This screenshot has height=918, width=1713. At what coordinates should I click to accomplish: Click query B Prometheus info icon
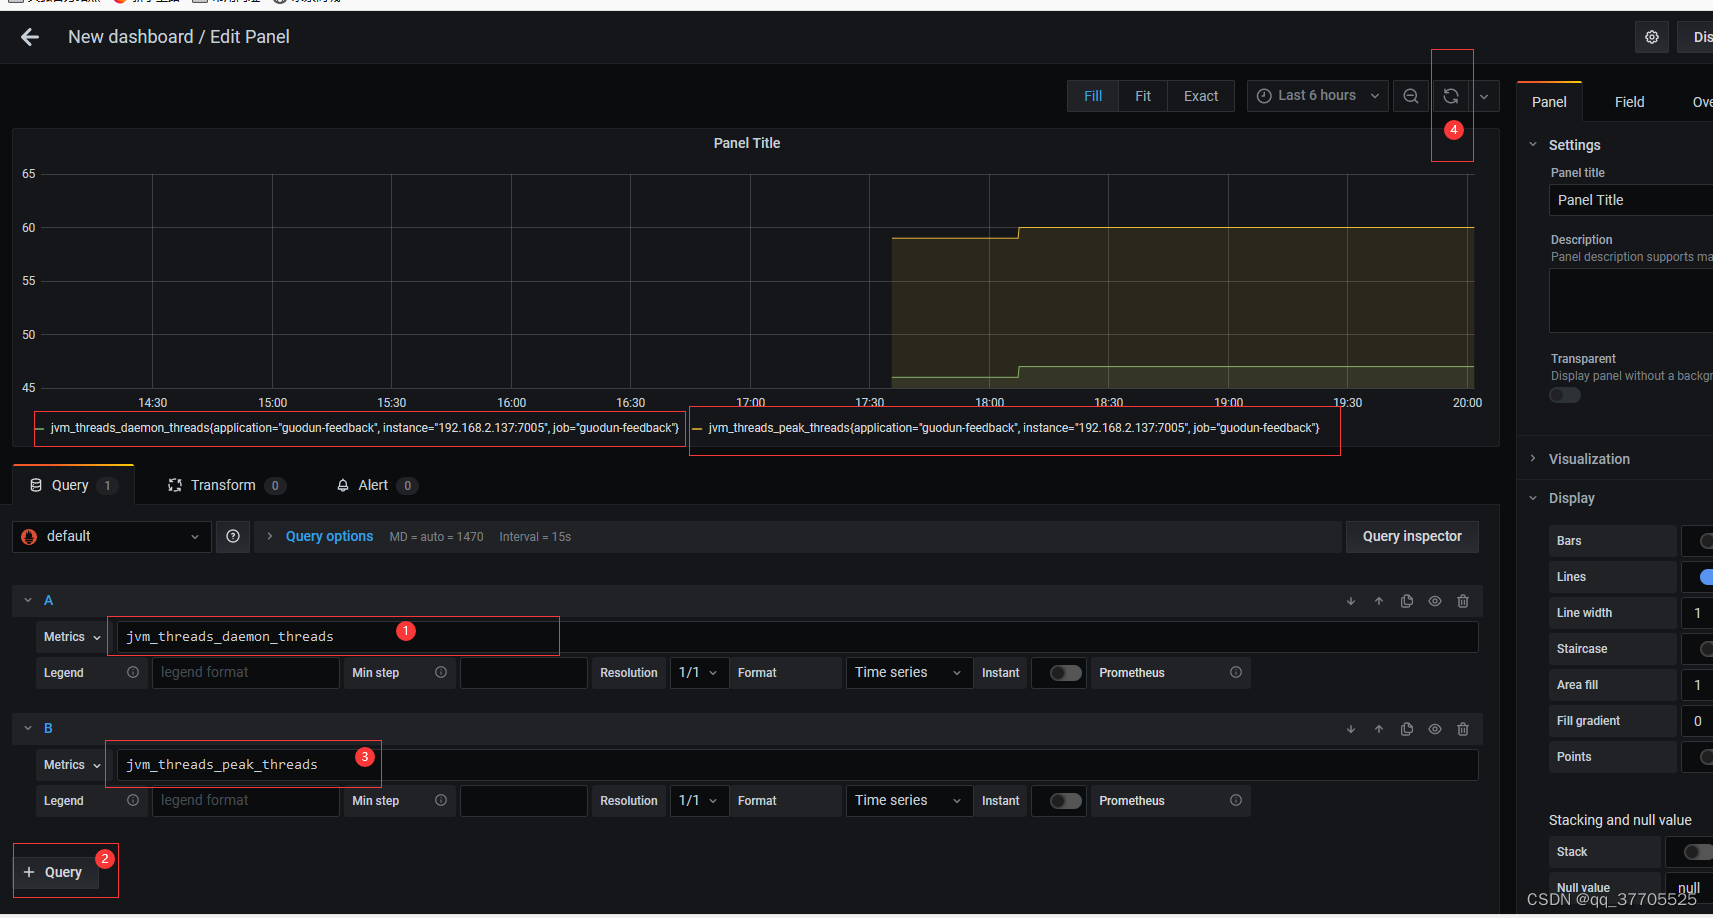tap(1236, 801)
